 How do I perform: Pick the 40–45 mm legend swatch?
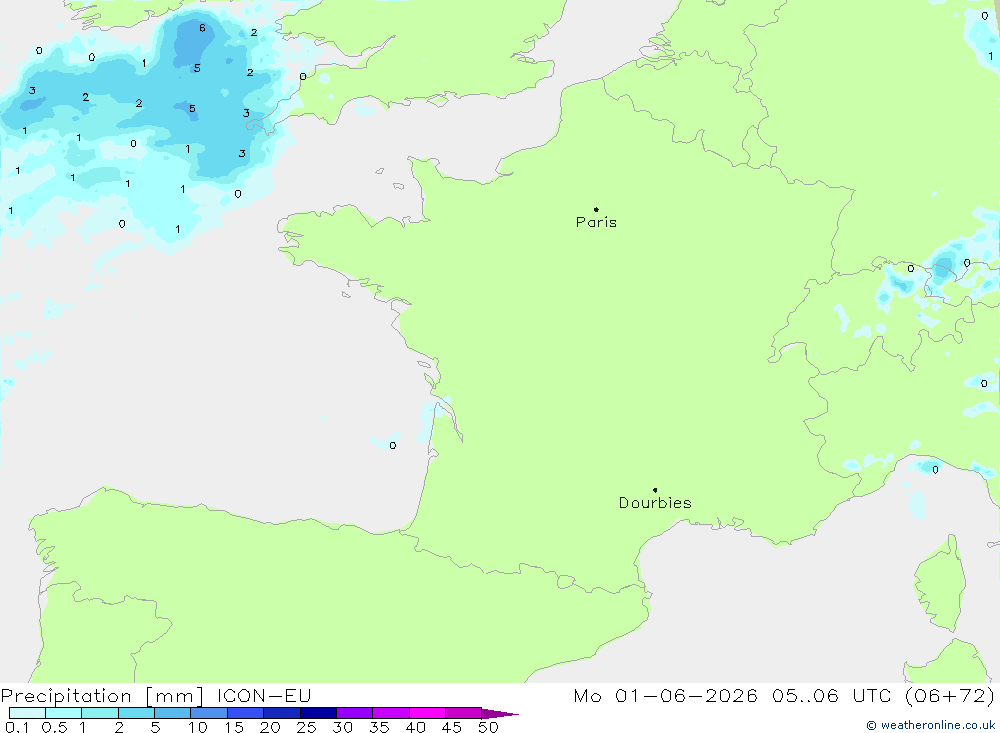[x=427, y=713]
